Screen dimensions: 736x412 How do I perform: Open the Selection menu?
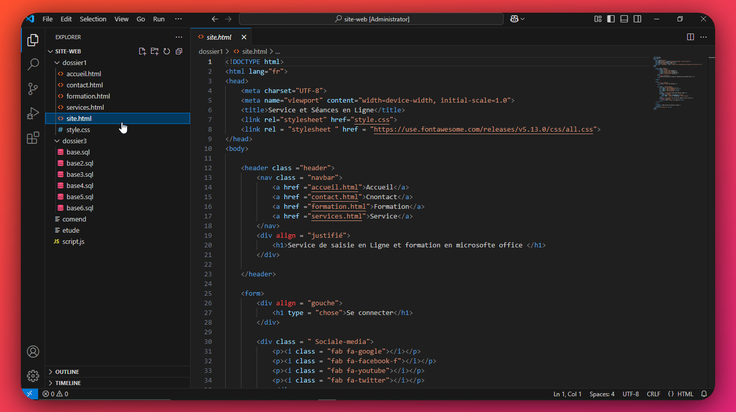(x=93, y=19)
